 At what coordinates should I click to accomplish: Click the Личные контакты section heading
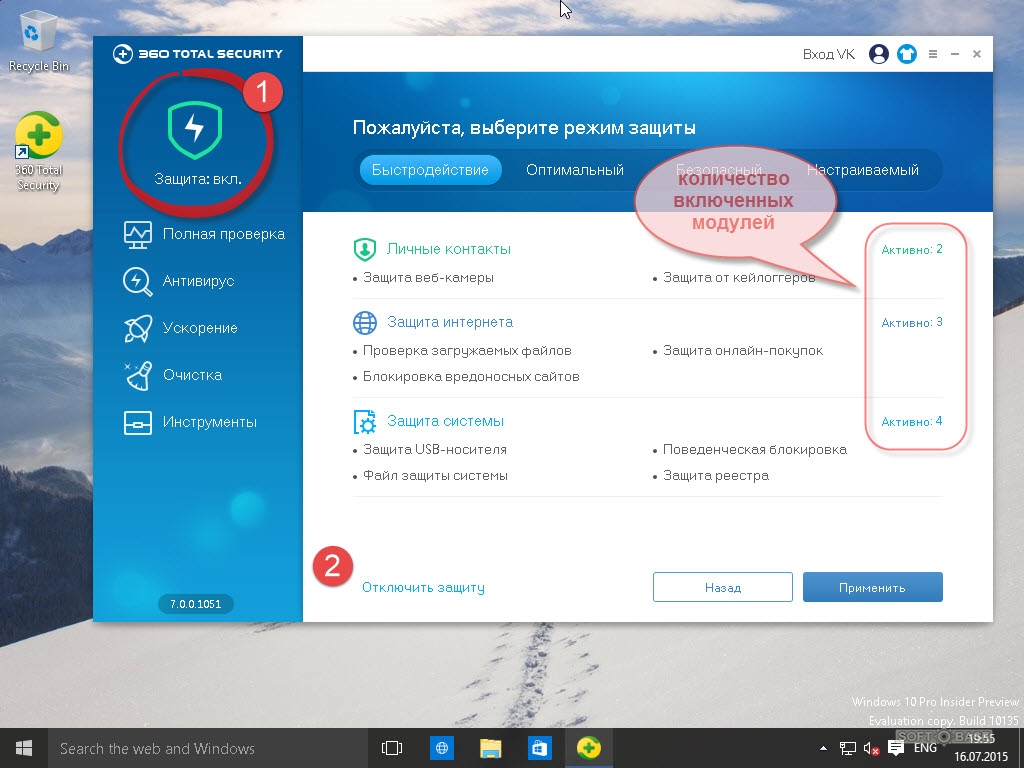pyautogui.click(x=449, y=249)
